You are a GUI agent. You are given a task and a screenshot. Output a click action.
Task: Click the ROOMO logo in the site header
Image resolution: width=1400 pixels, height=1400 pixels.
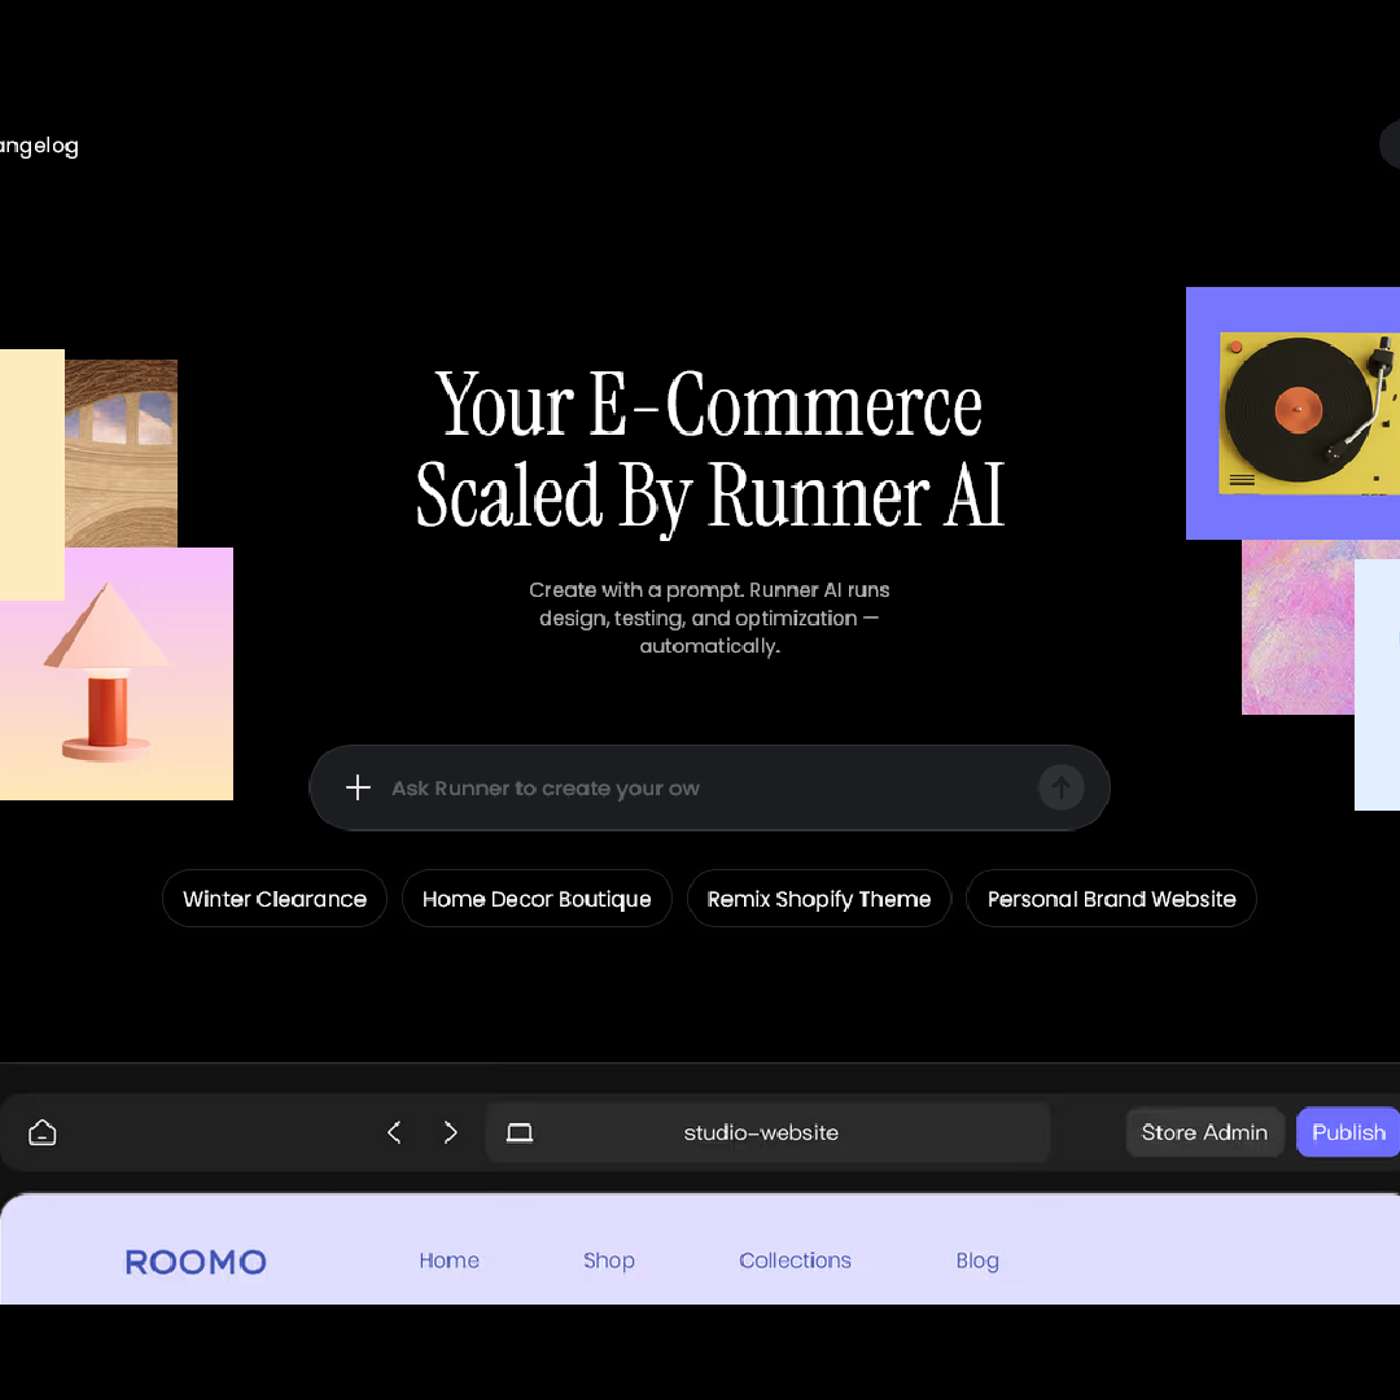click(x=195, y=1261)
